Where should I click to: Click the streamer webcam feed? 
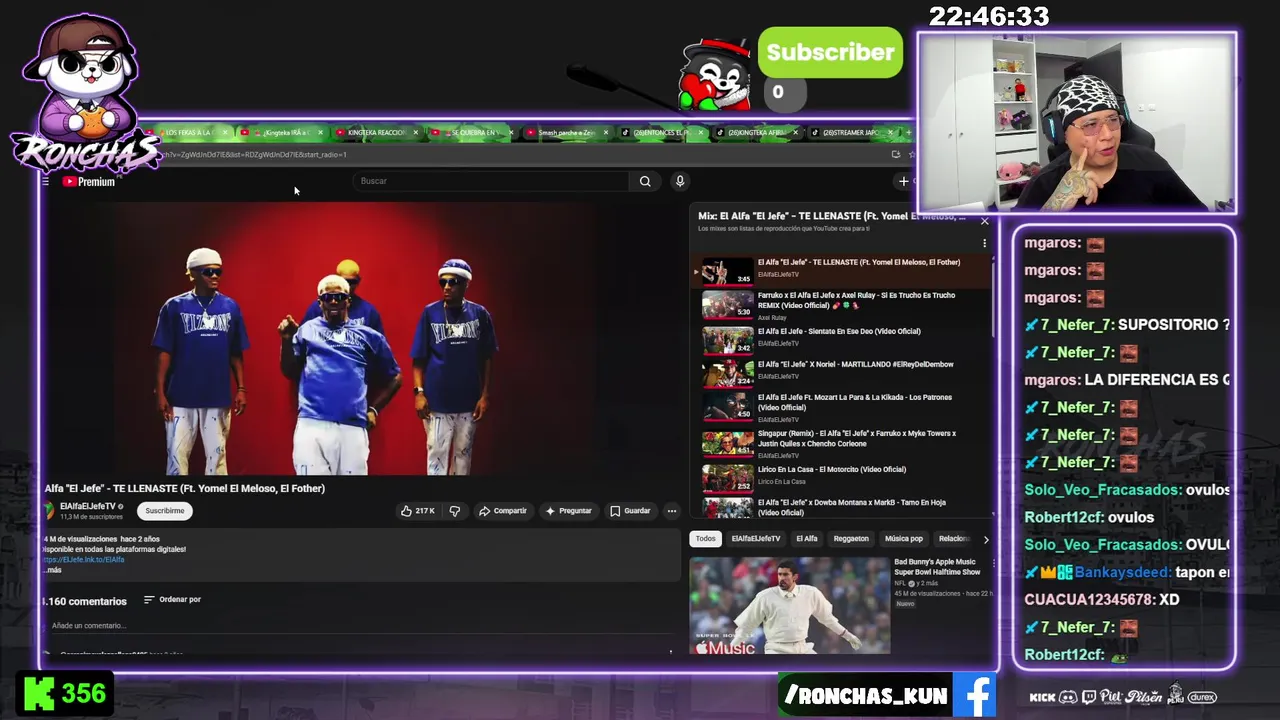tap(1077, 123)
